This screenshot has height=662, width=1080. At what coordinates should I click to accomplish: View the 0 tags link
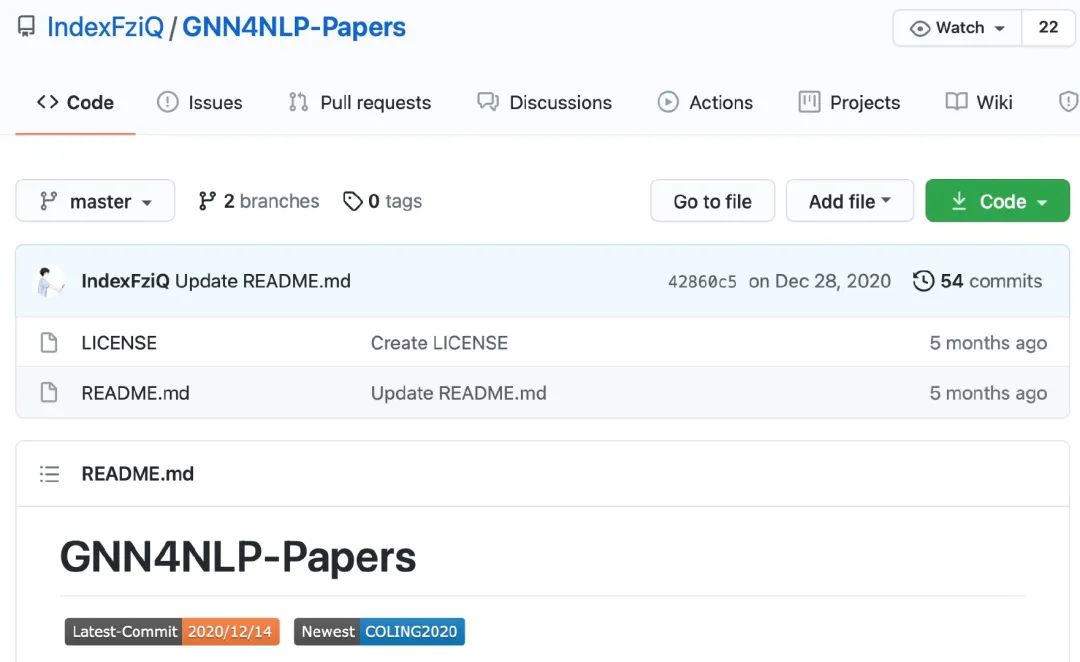382,201
